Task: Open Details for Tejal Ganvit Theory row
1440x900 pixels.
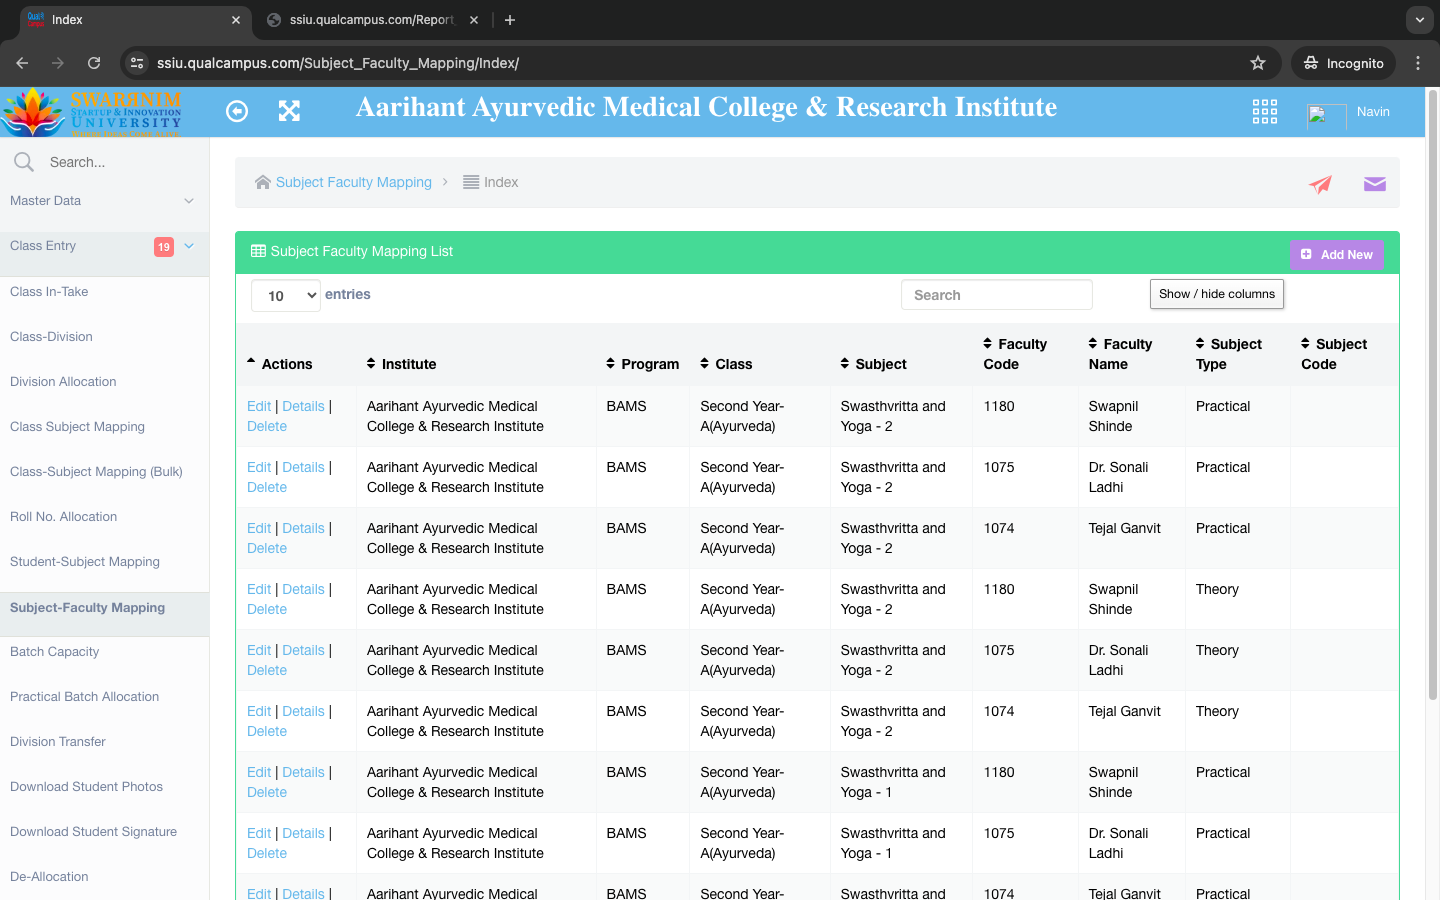Action: (x=303, y=711)
